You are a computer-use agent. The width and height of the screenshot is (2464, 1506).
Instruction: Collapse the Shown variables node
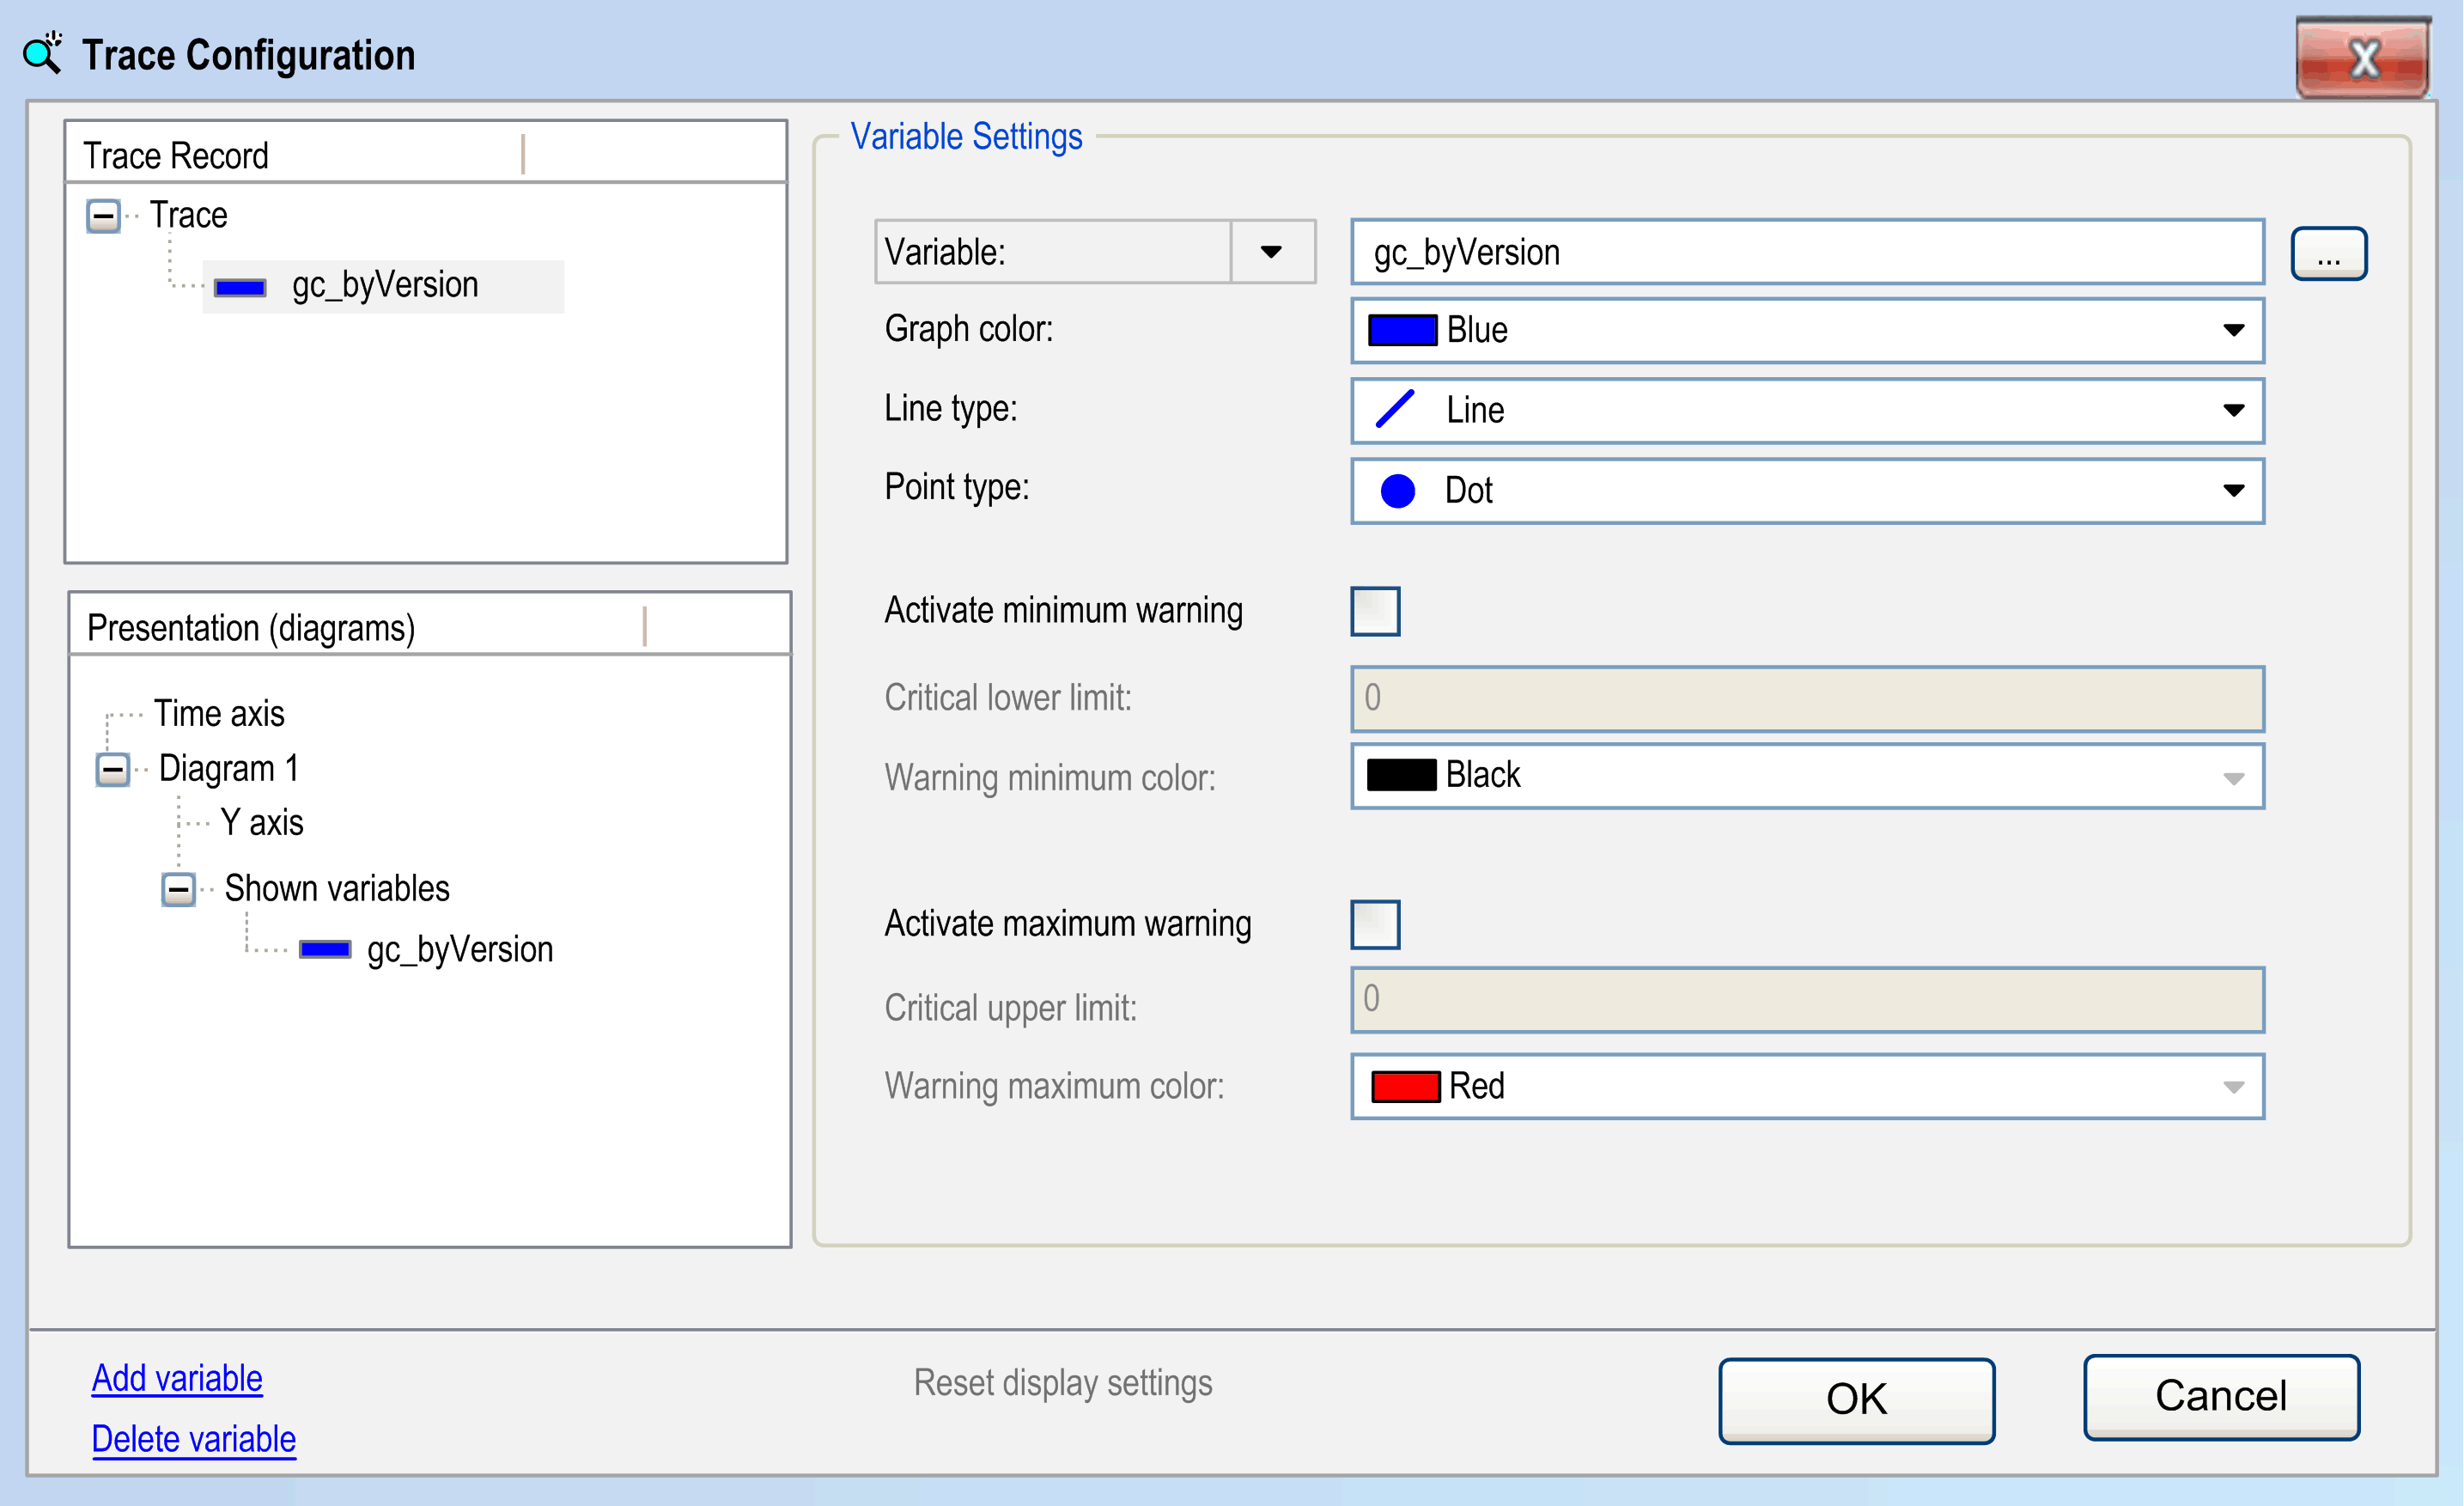coord(179,889)
